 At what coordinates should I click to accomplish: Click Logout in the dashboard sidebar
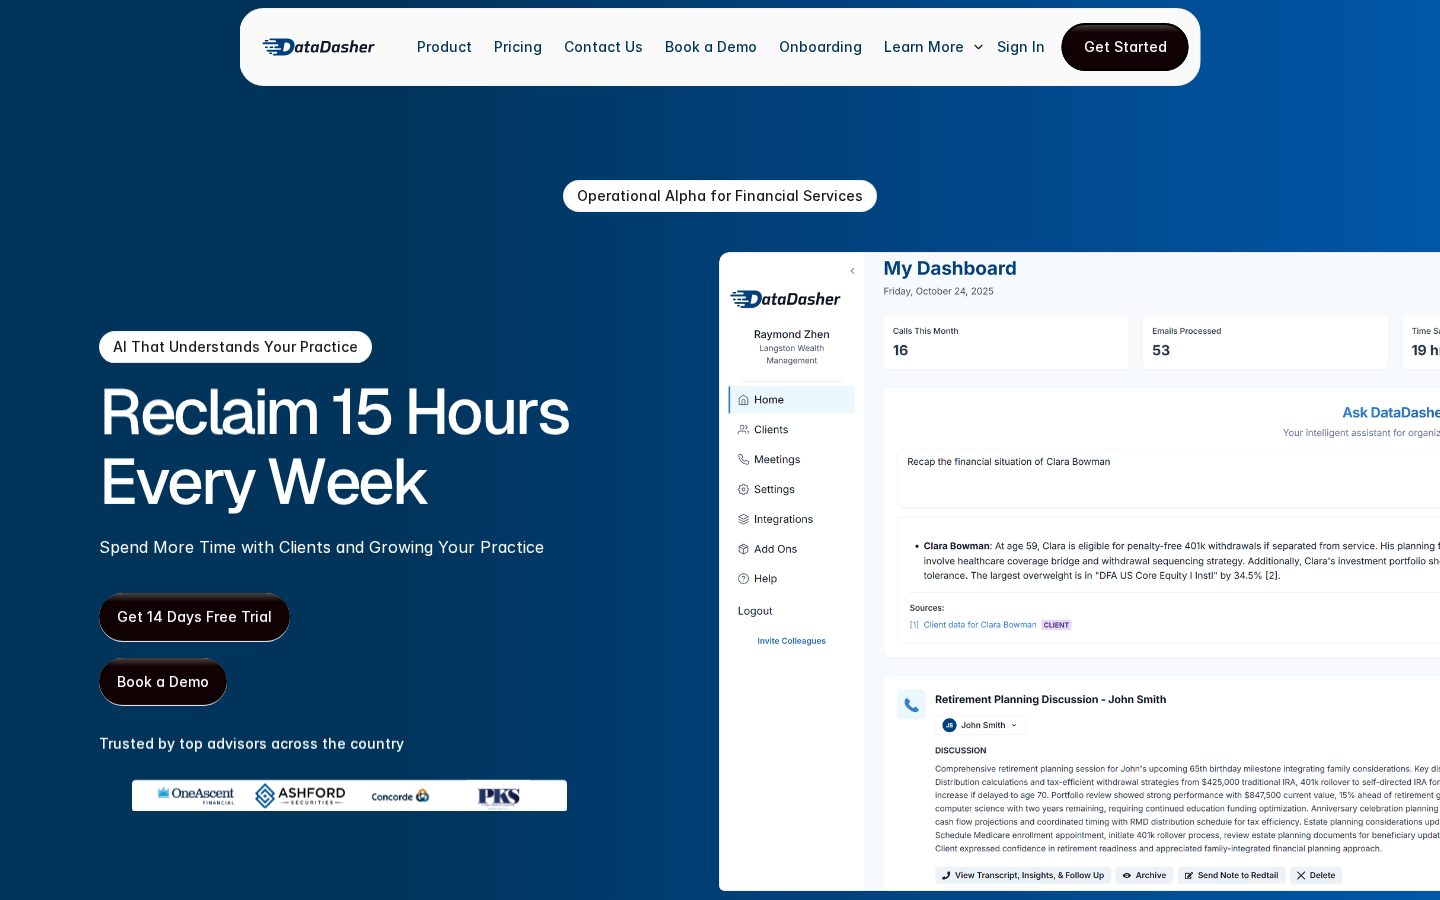[755, 611]
